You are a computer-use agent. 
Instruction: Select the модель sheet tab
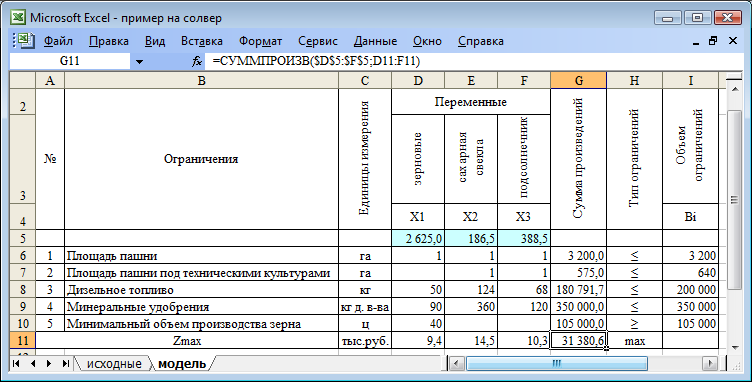[x=182, y=364]
